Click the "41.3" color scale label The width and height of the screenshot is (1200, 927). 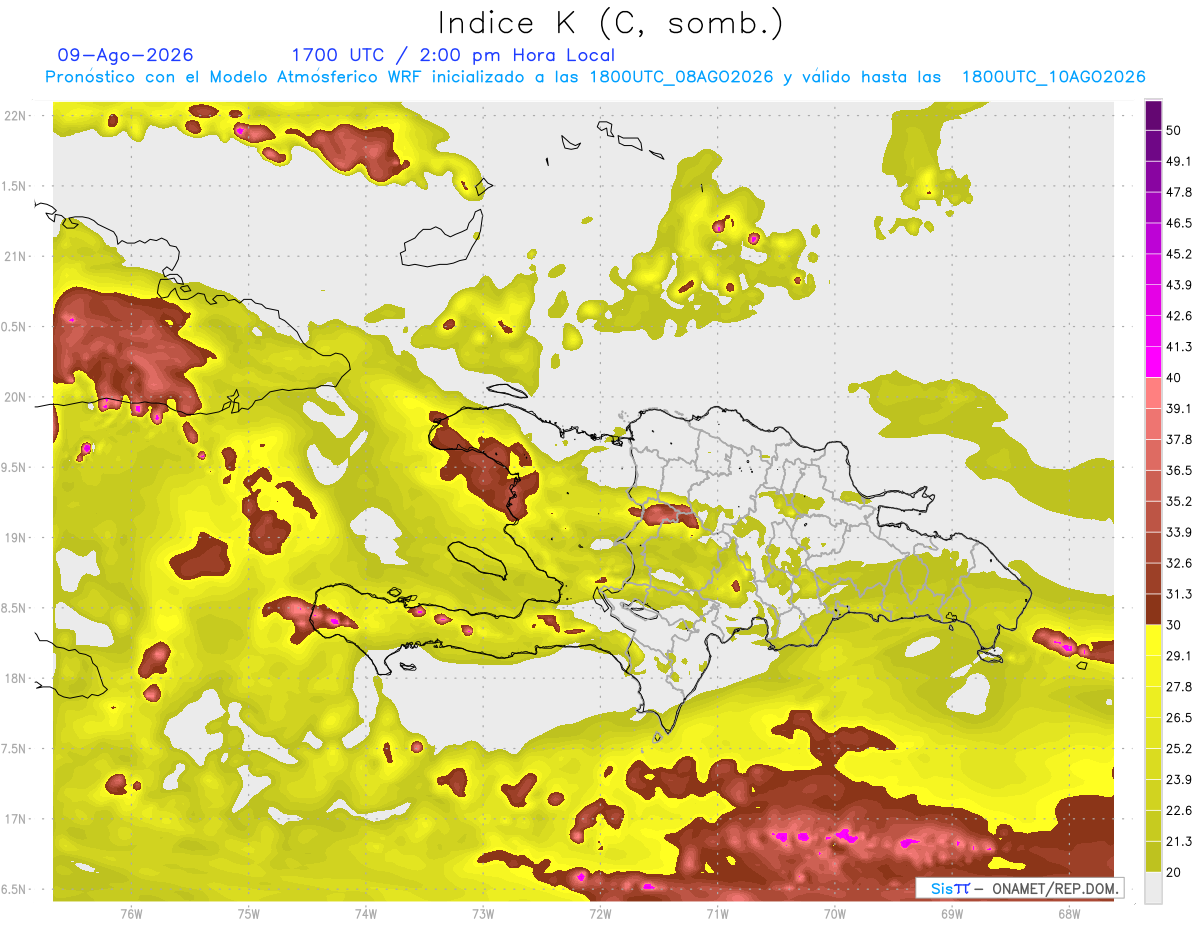click(1179, 347)
